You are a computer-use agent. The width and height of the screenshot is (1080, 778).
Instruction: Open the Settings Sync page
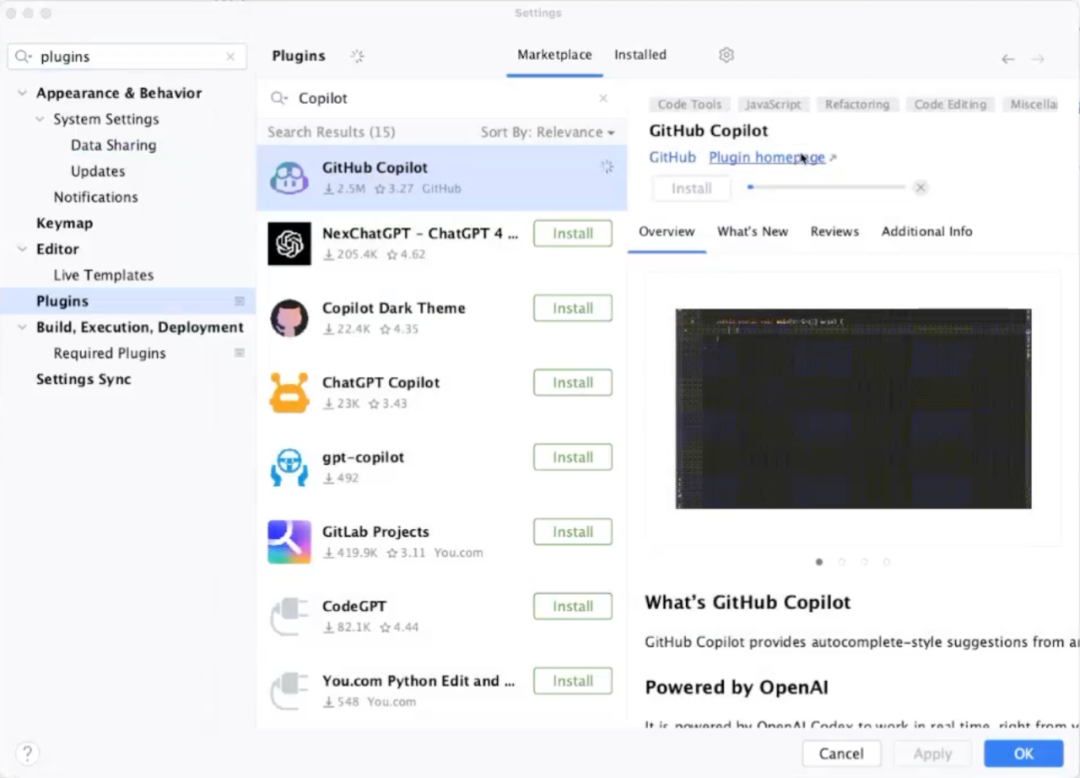point(83,379)
